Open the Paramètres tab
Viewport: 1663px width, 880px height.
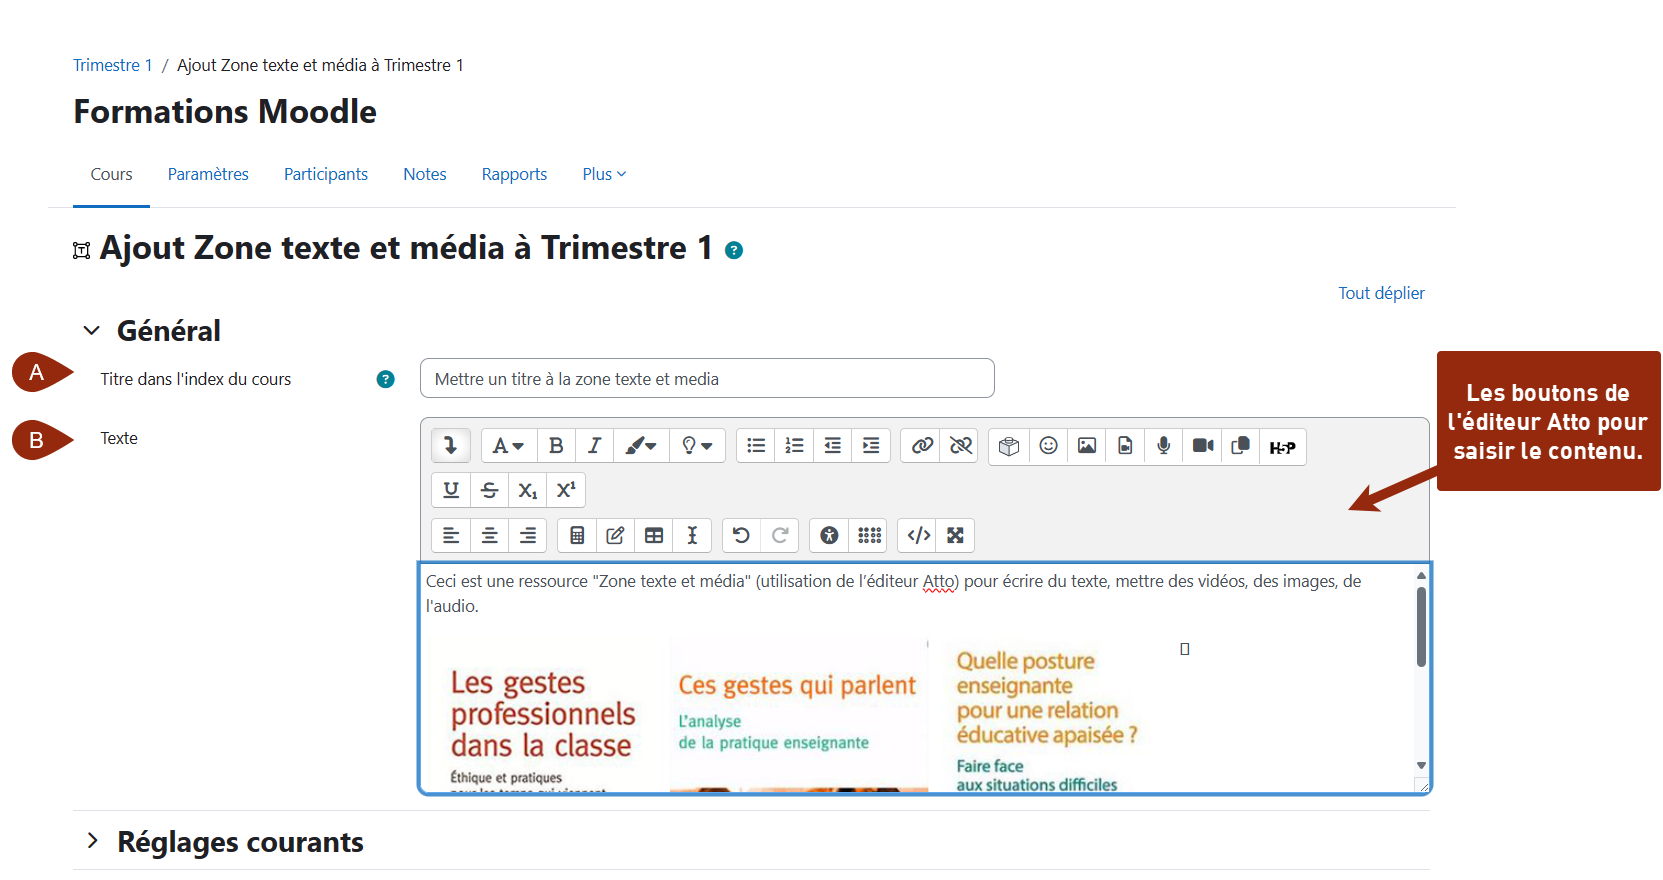[x=208, y=174]
